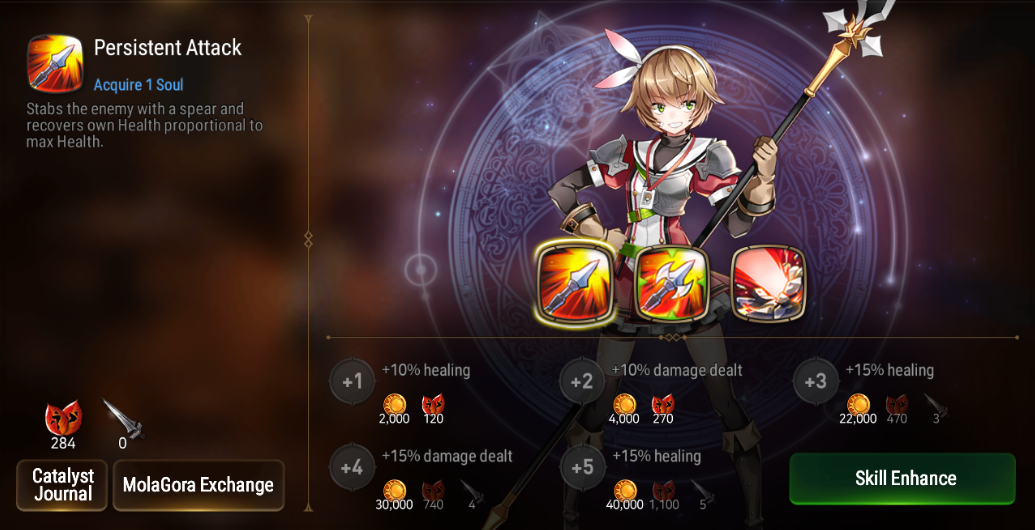Click the rune catalyst icon costing 270
Viewport: 1035px width, 530px height.
pos(663,404)
